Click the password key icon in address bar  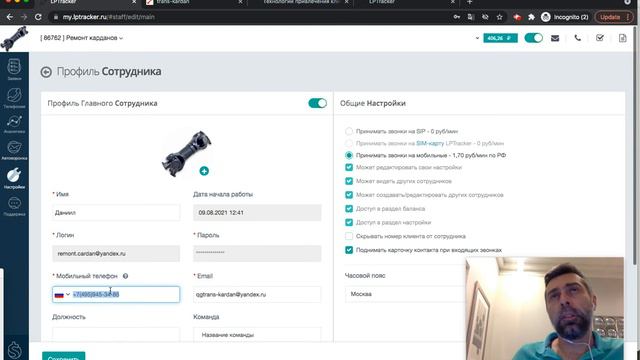pyautogui.click(x=457, y=17)
